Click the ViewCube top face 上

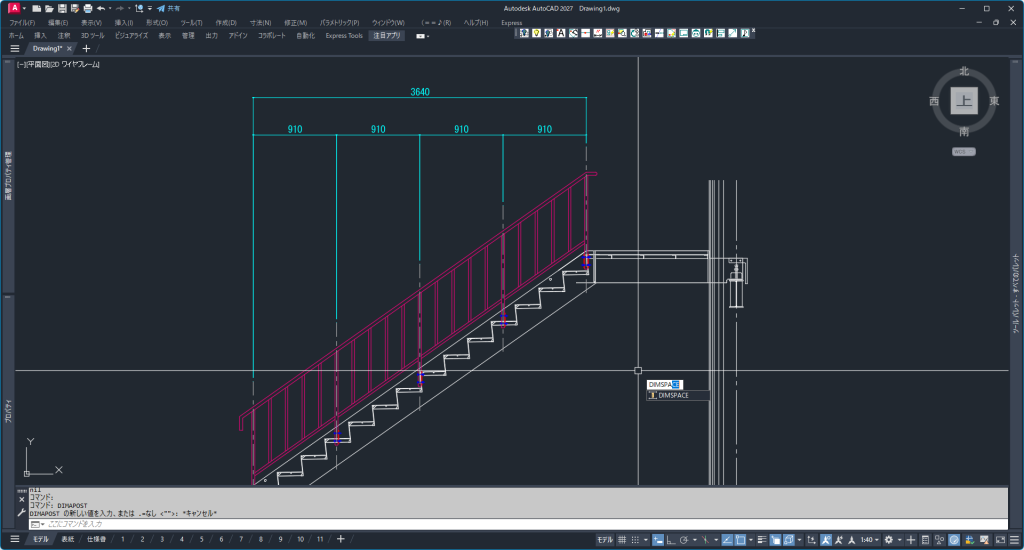[x=964, y=101]
